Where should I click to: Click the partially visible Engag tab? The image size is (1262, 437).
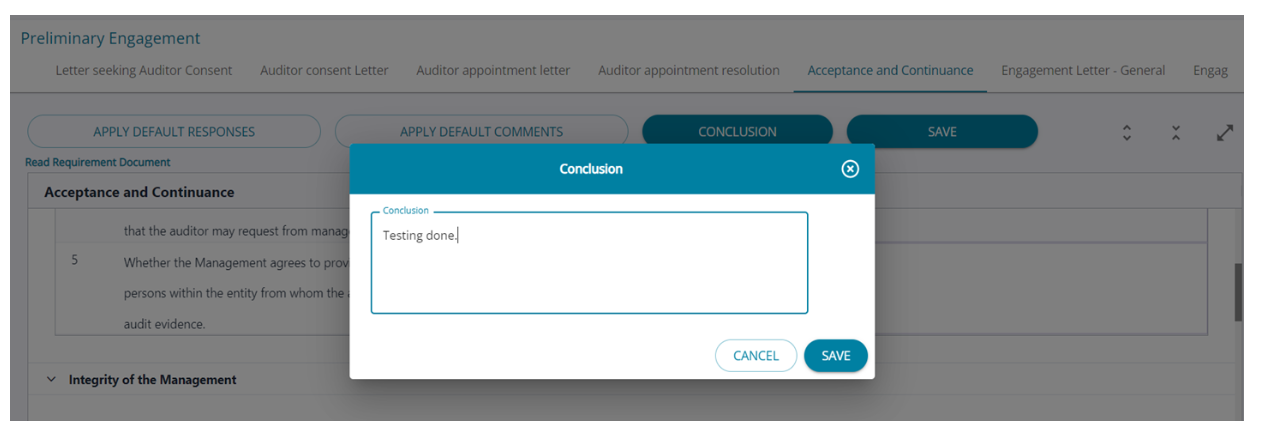point(1210,71)
